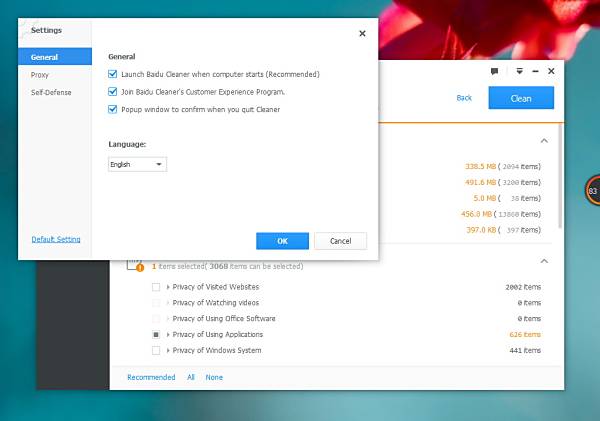
Task: Open the feedback chat icon in Cleaner window
Action: point(494,71)
